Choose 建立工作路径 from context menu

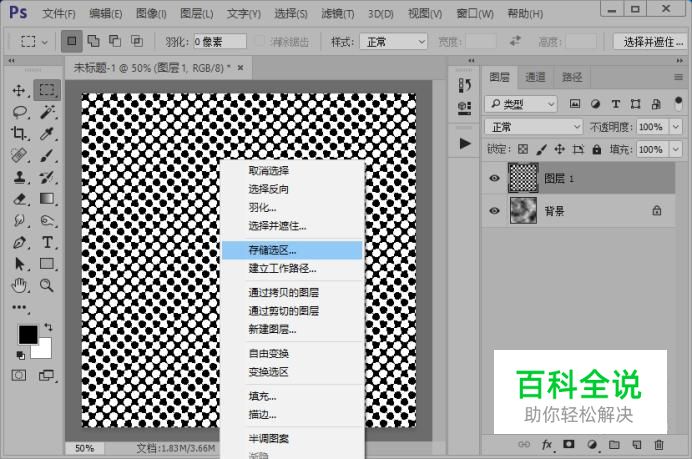[x=292, y=268]
